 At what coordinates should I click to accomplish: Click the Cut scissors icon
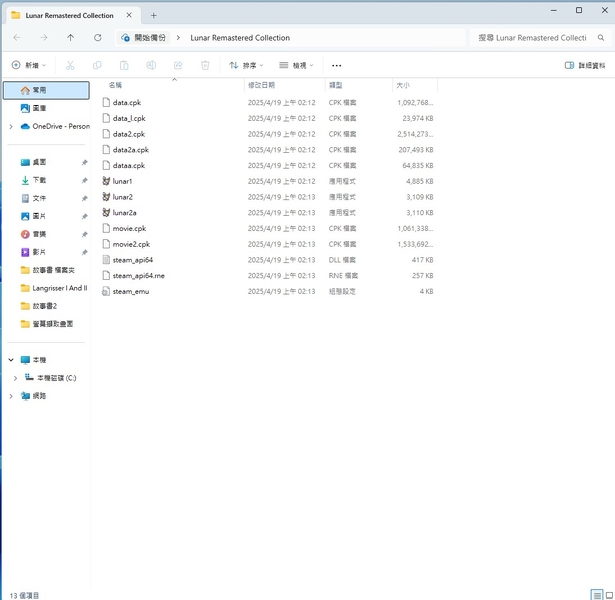70,65
